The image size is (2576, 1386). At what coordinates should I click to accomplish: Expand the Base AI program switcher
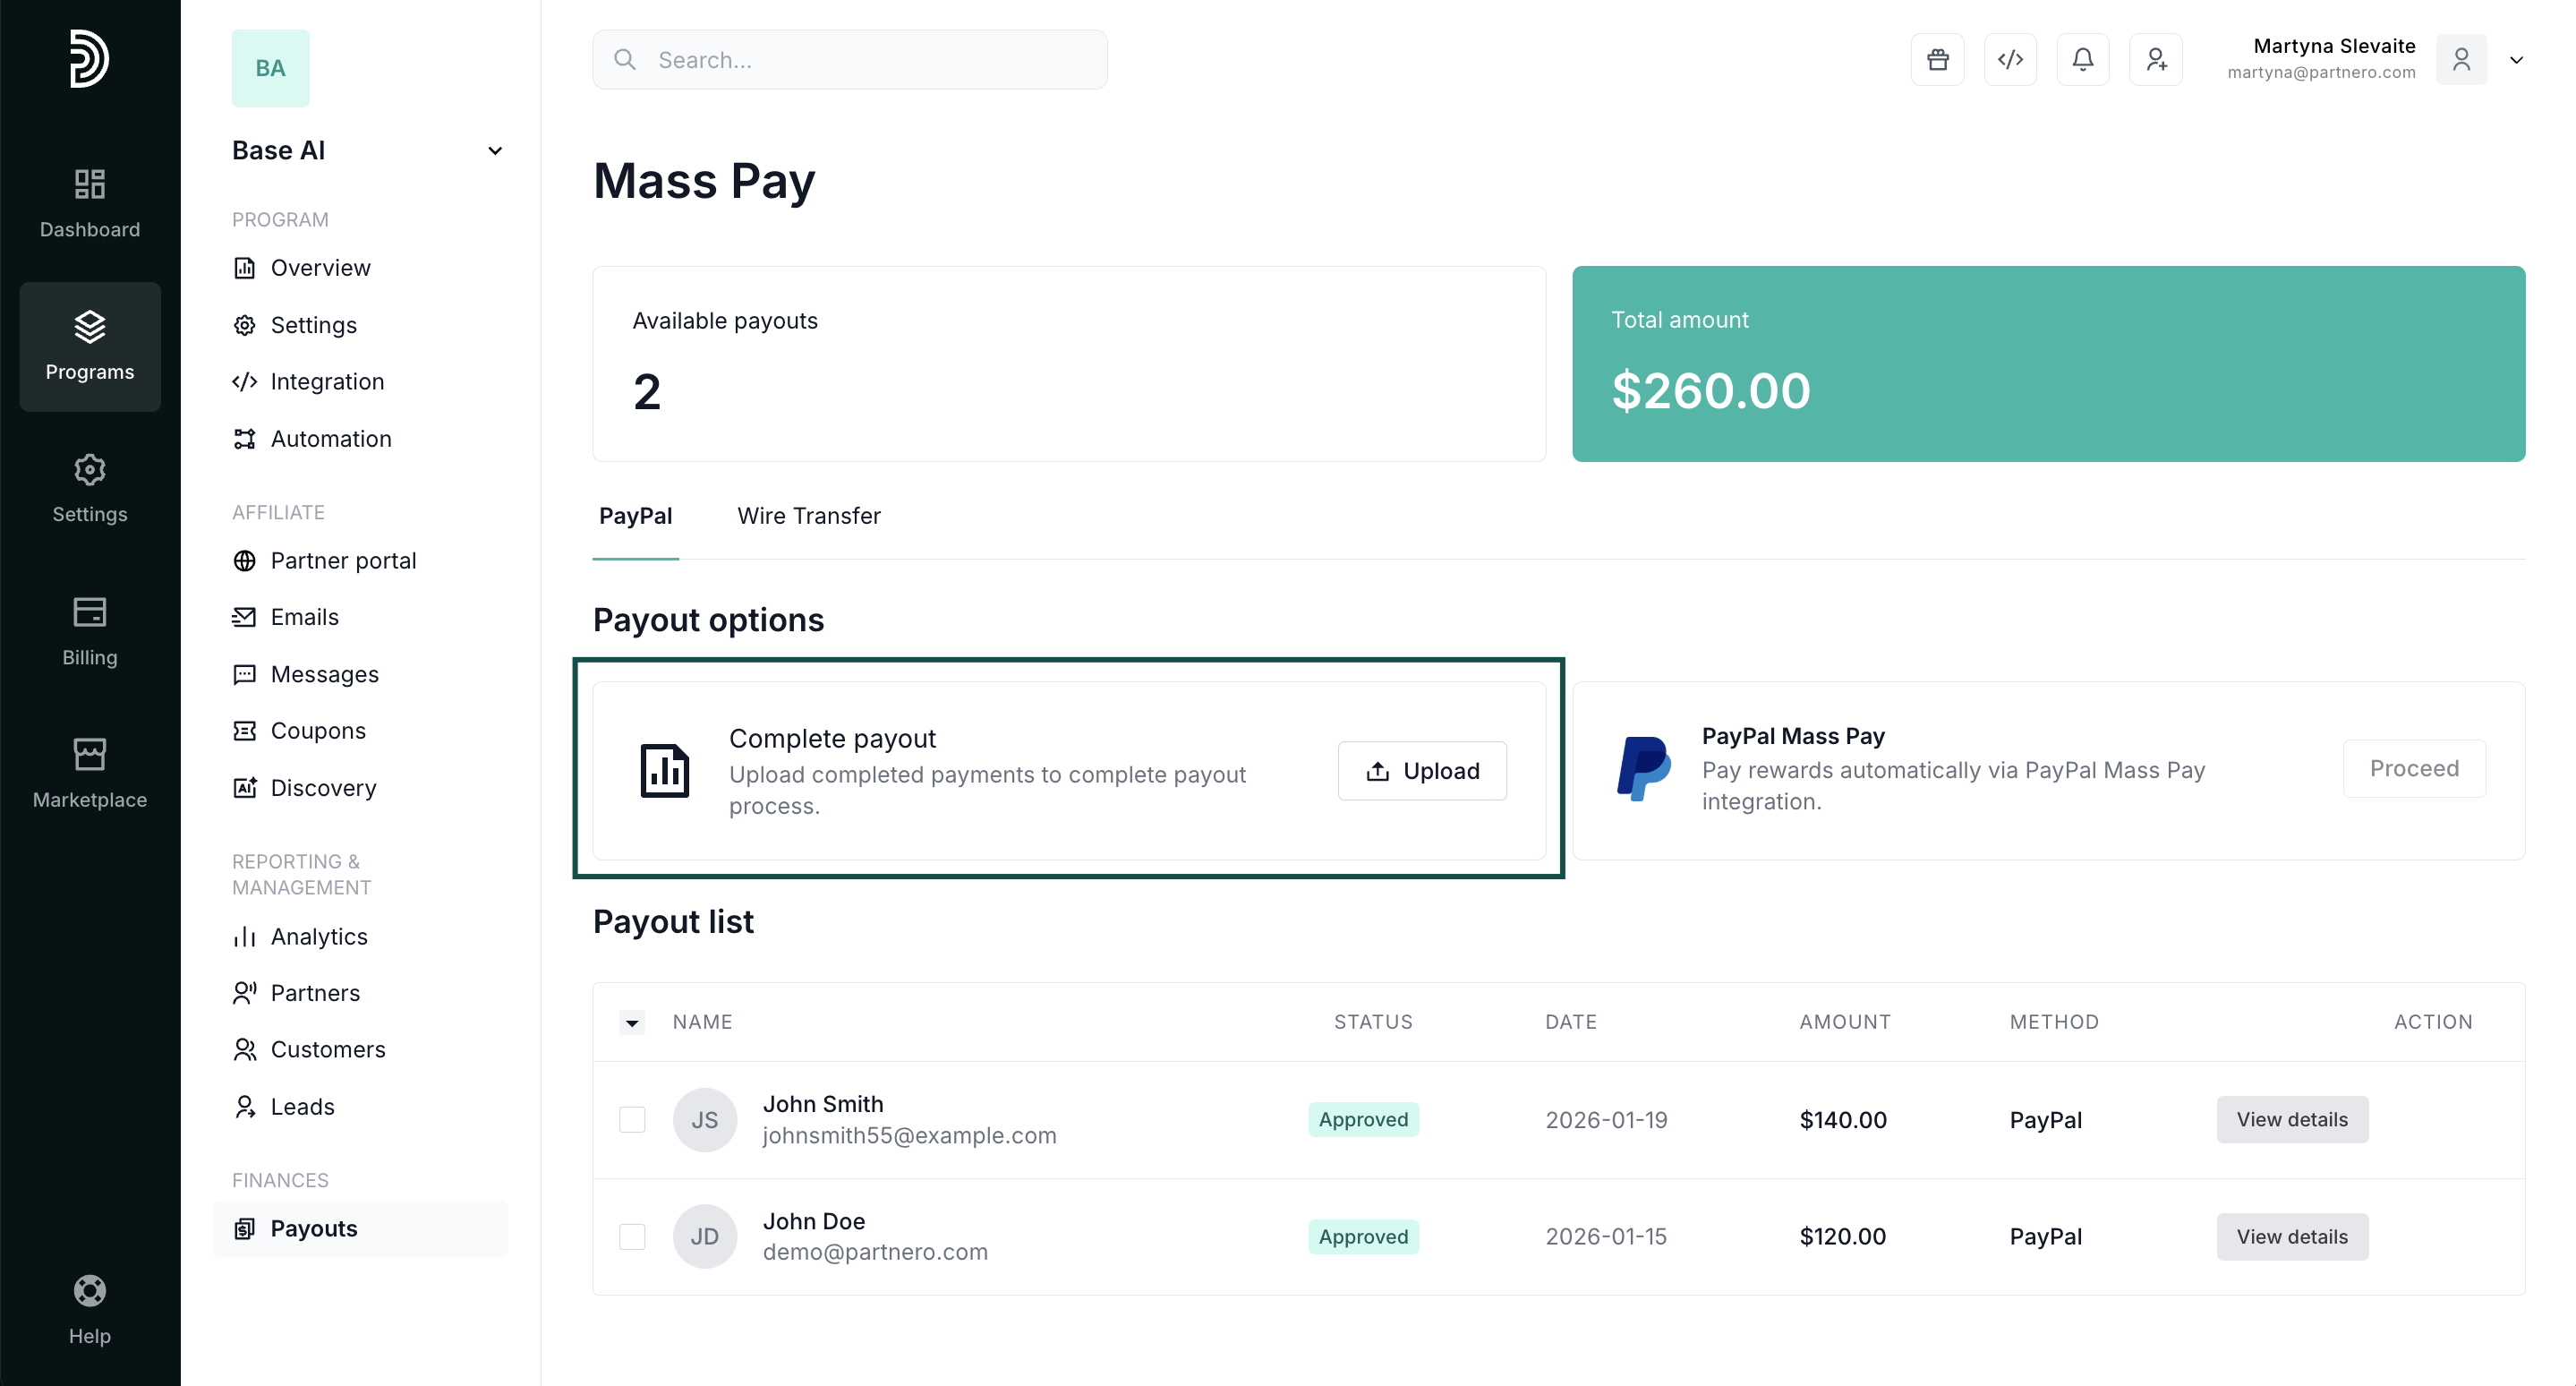point(494,151)
